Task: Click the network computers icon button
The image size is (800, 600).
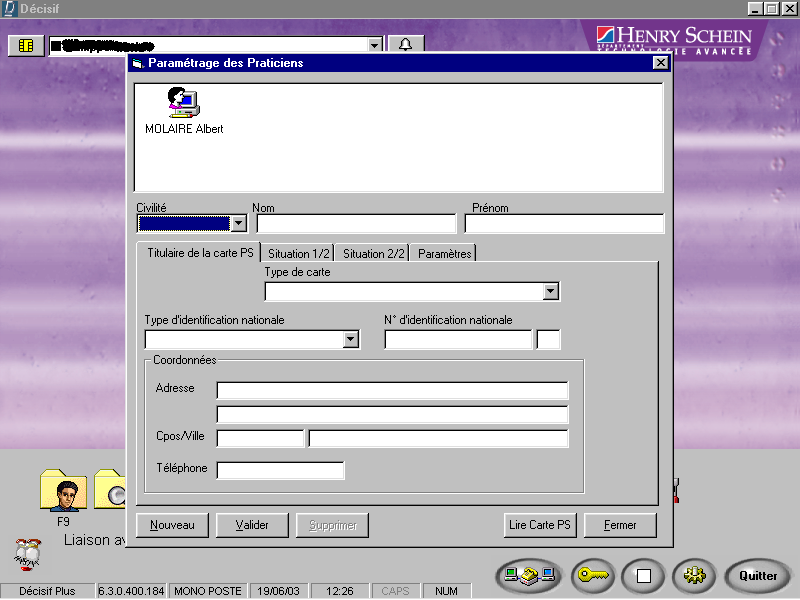Action: click(x=529, y=575)
